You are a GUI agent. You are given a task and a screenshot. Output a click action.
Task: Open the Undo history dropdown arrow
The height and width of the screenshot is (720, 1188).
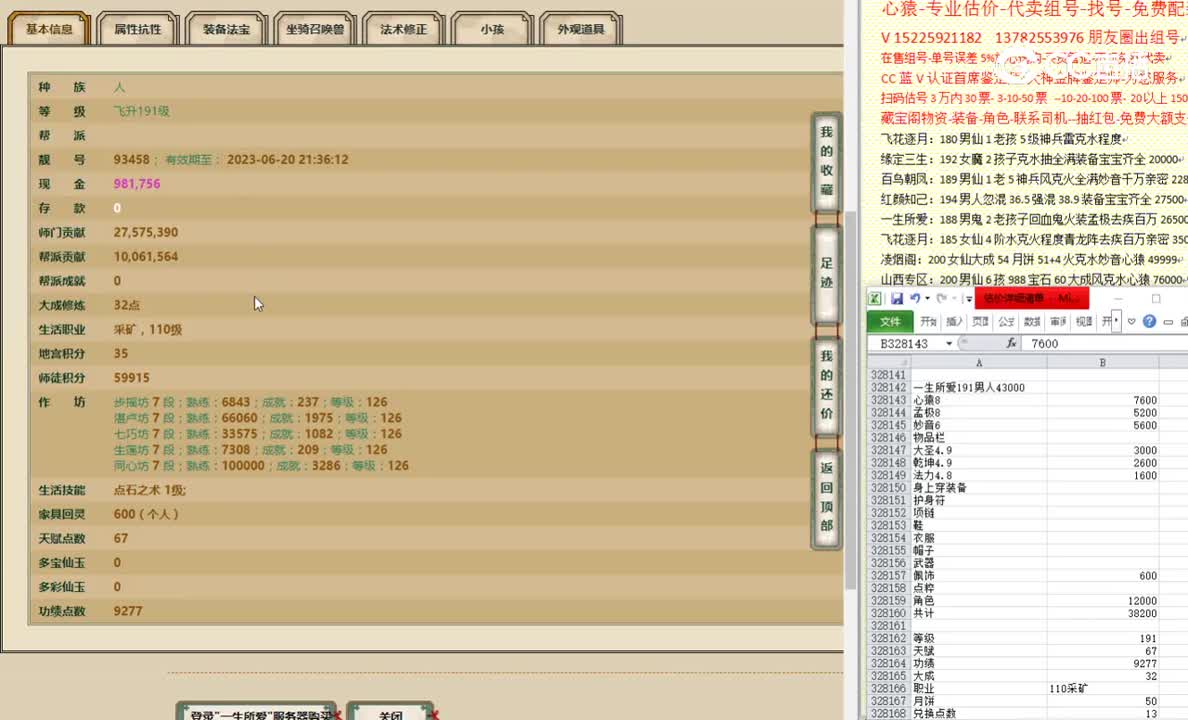click(927, 299)
